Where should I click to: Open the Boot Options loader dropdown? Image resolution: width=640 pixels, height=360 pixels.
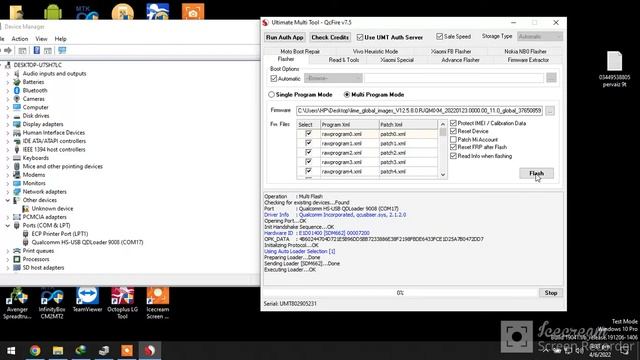333,78
